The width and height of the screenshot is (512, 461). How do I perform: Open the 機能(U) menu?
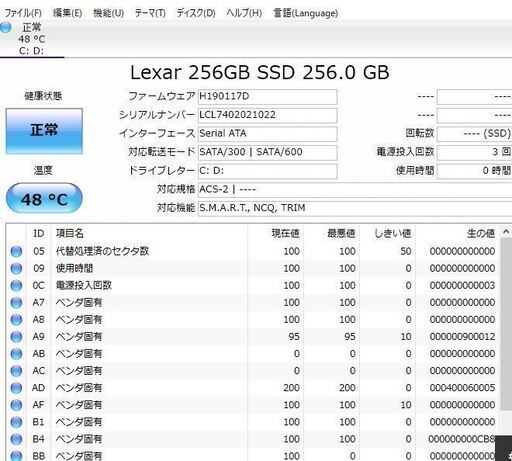108,13
